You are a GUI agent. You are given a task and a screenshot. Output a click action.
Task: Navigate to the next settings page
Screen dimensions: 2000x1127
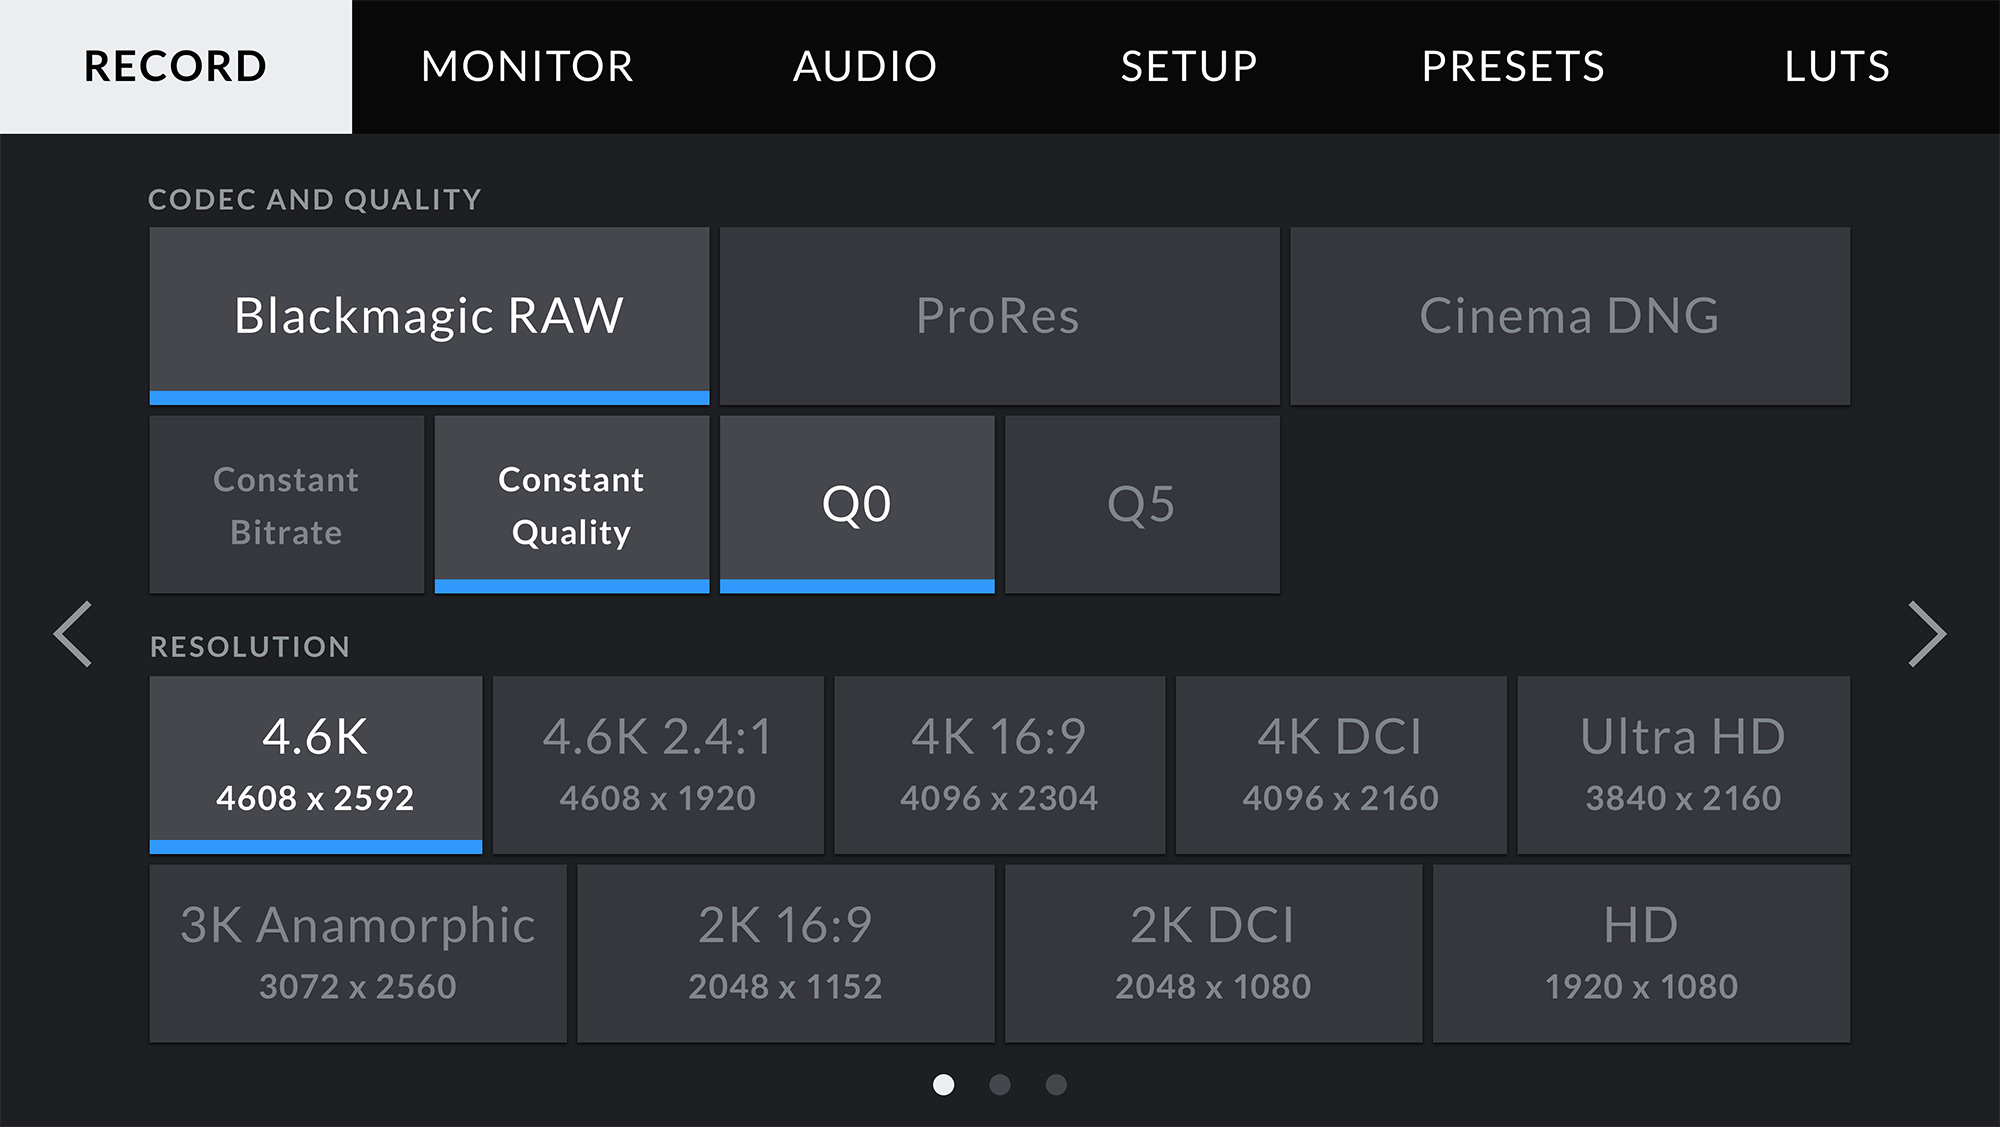tap(1923, 633)
